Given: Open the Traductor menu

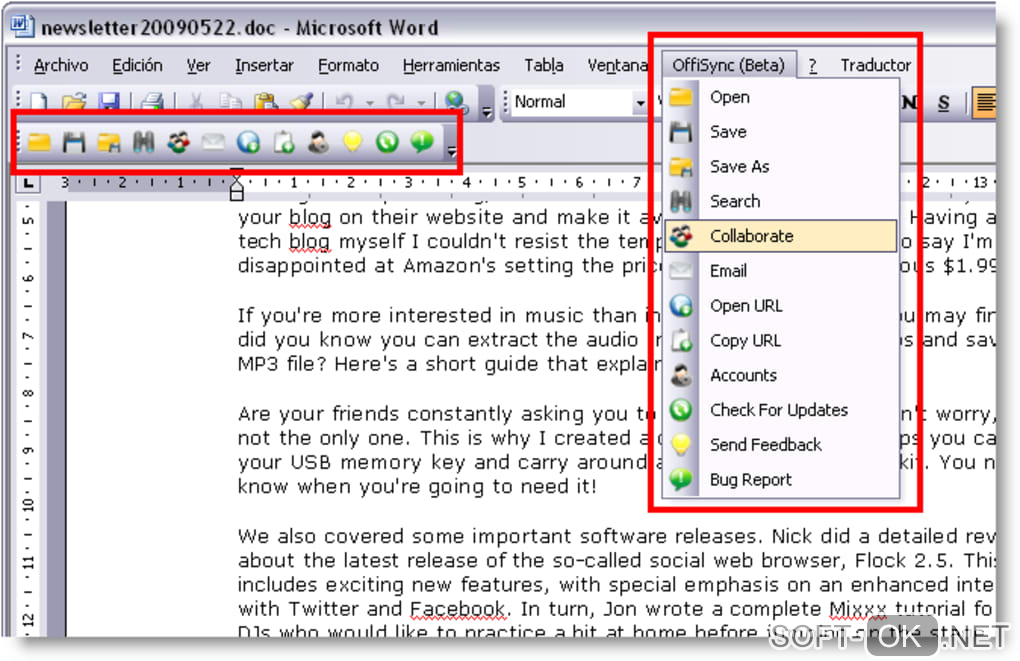Looking at the screenshot, I should click(x=876, y=66).
